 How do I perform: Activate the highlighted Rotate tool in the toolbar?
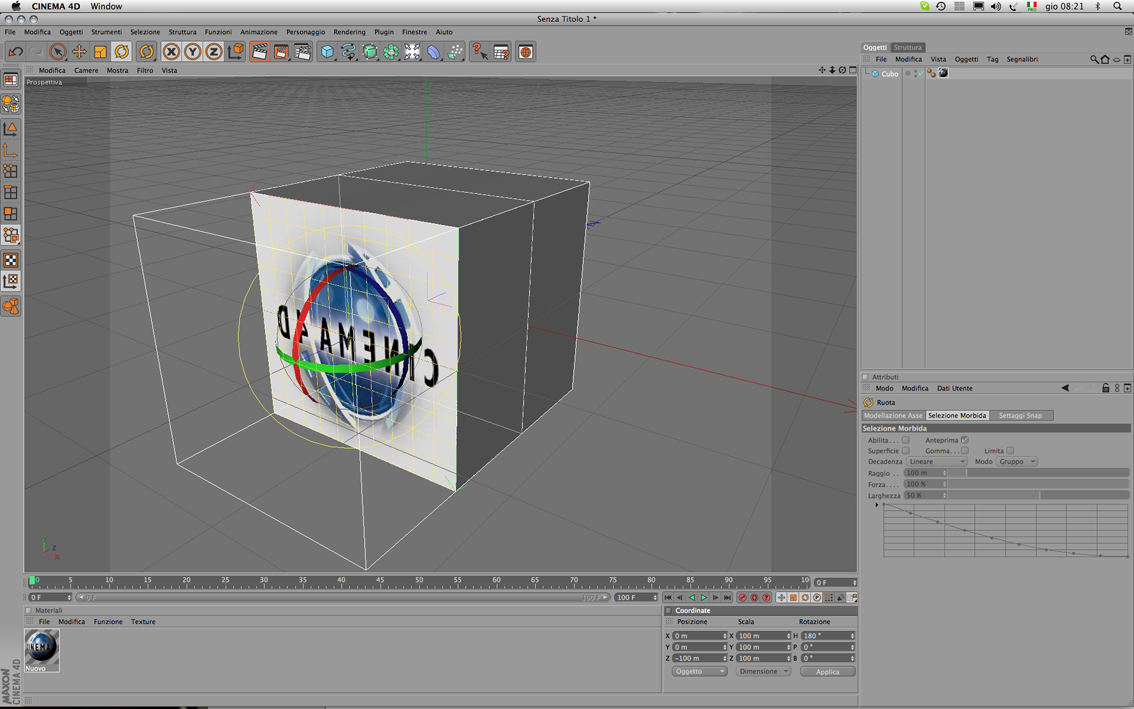[122, 51]
